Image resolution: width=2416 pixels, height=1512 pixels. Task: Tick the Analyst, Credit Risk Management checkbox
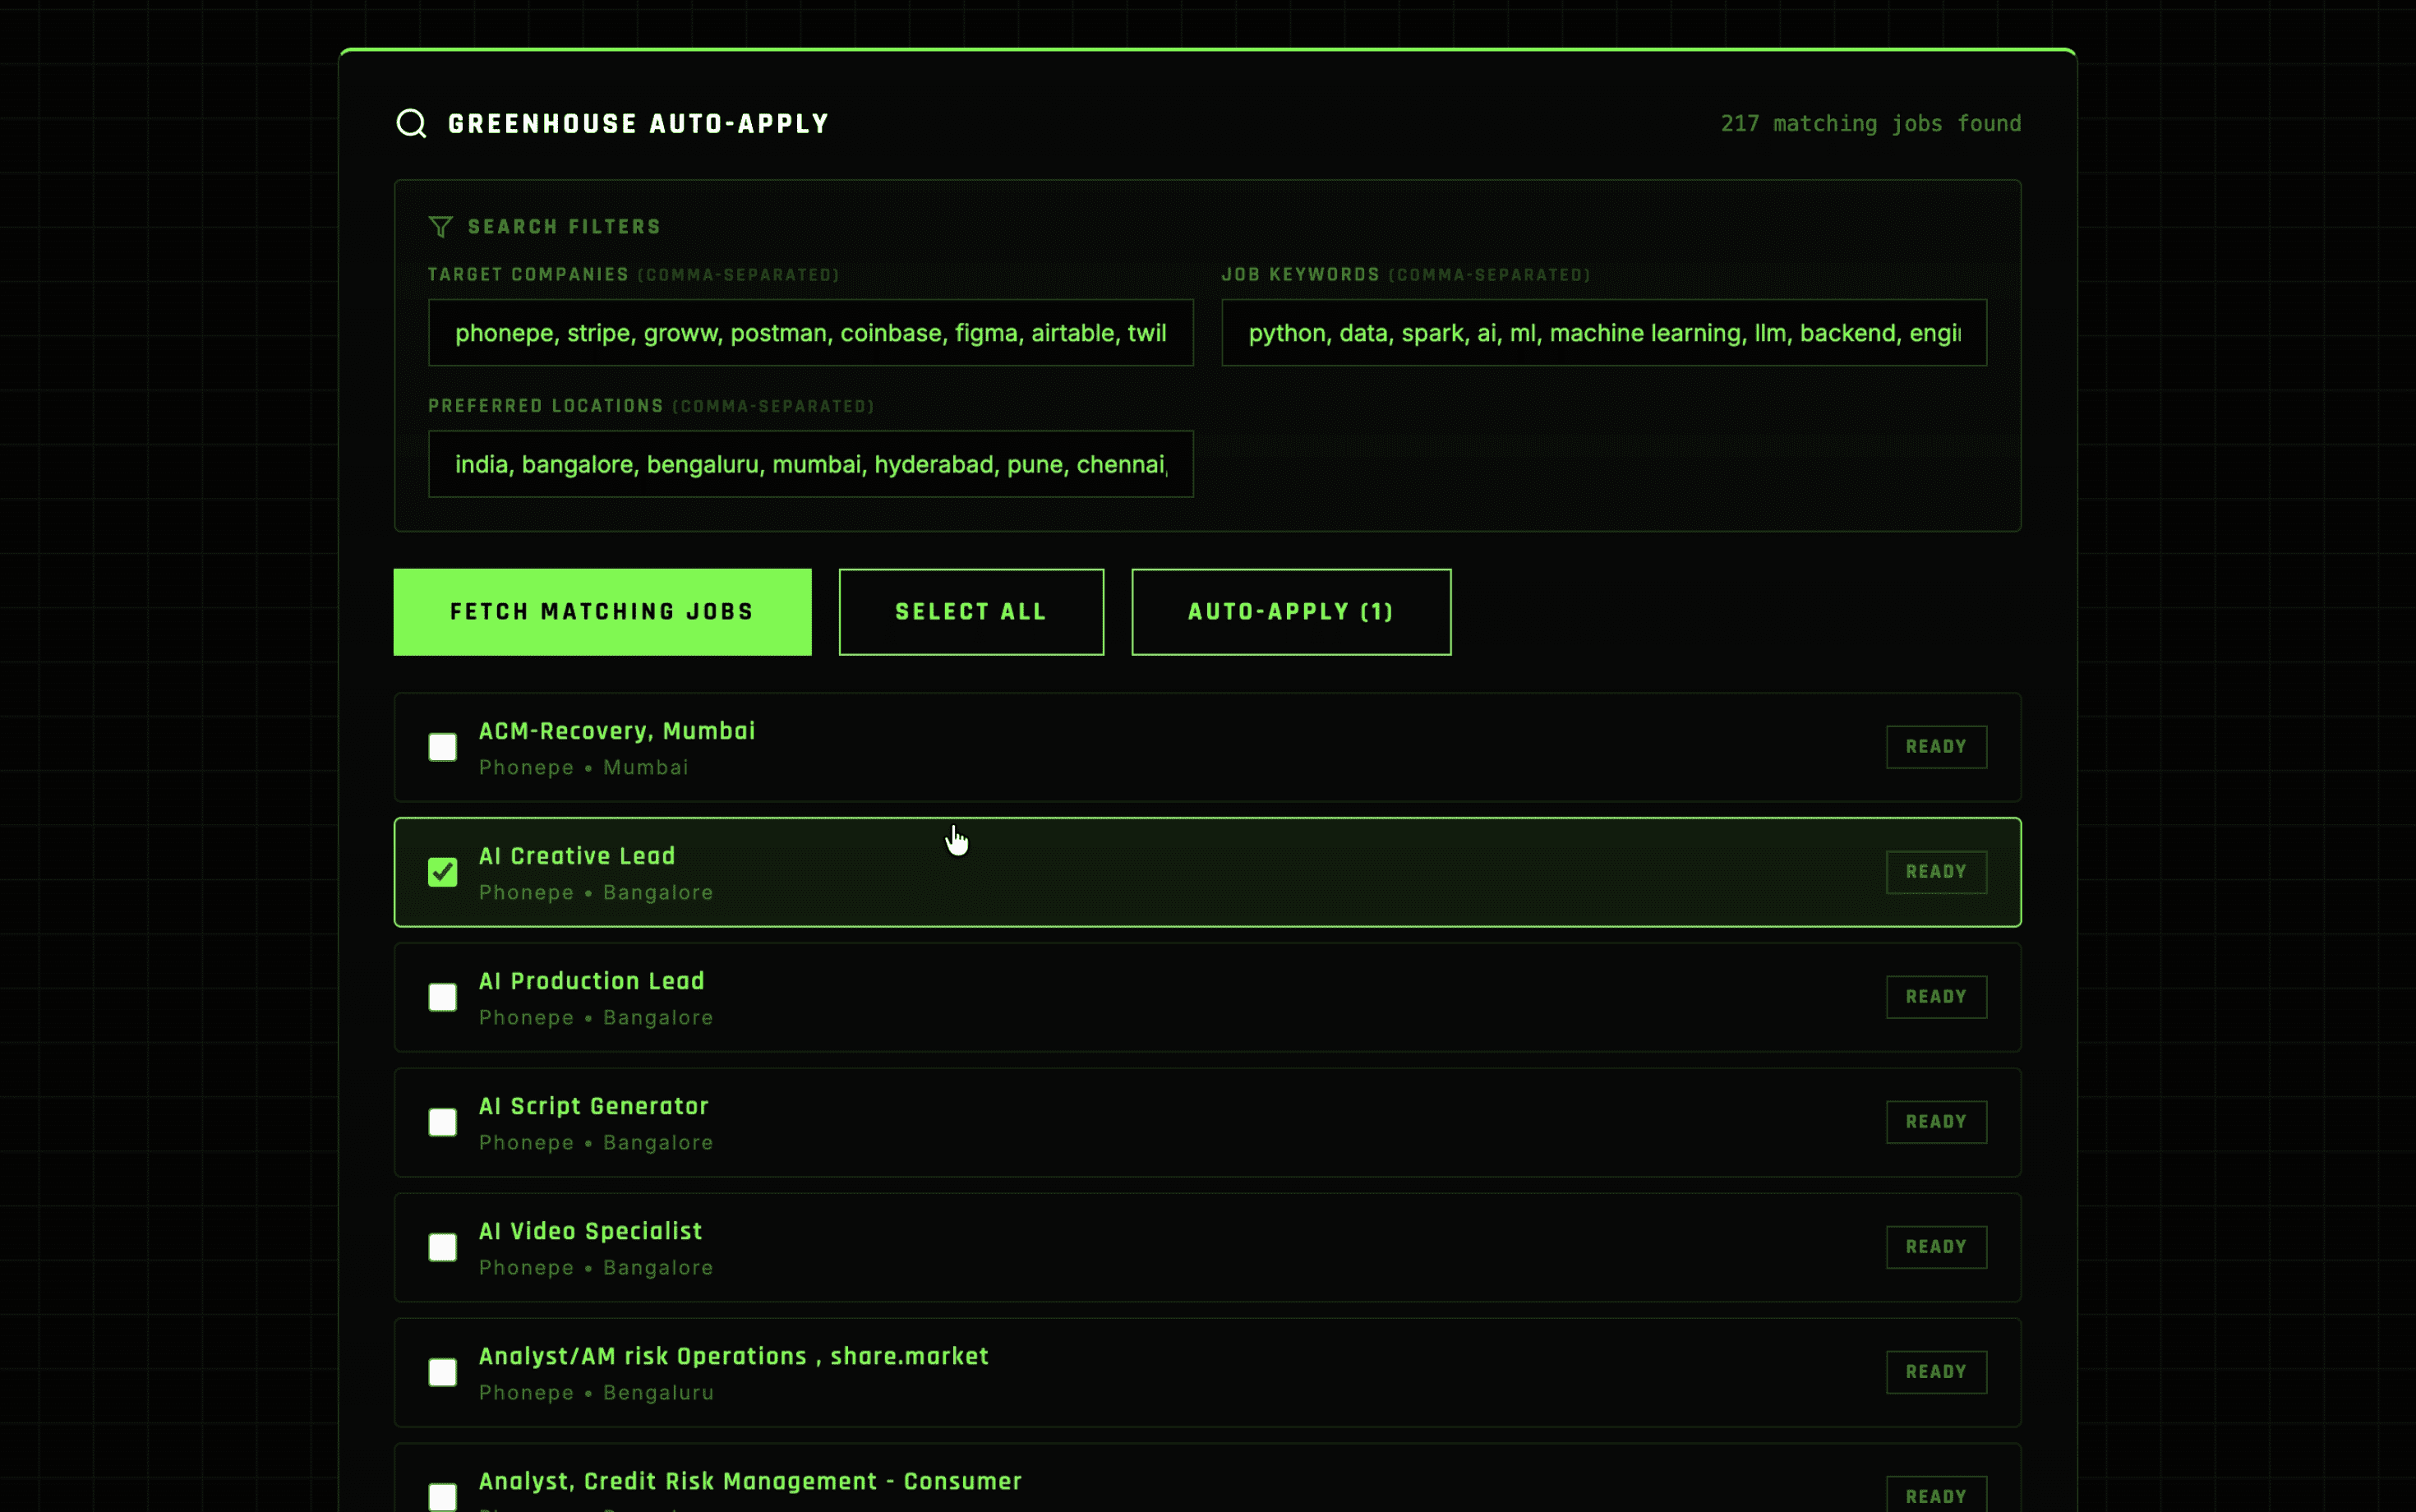442,1497
